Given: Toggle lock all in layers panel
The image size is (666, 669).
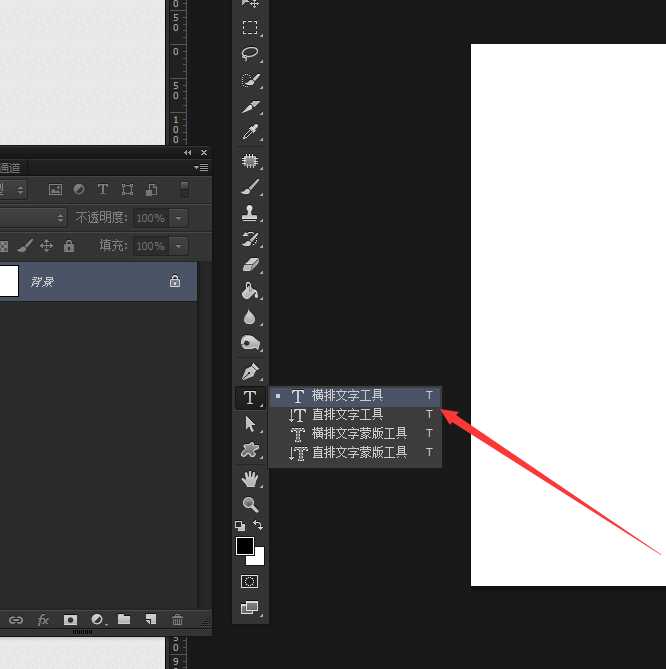Looking at the screenshot, I should tap(69, 246).
